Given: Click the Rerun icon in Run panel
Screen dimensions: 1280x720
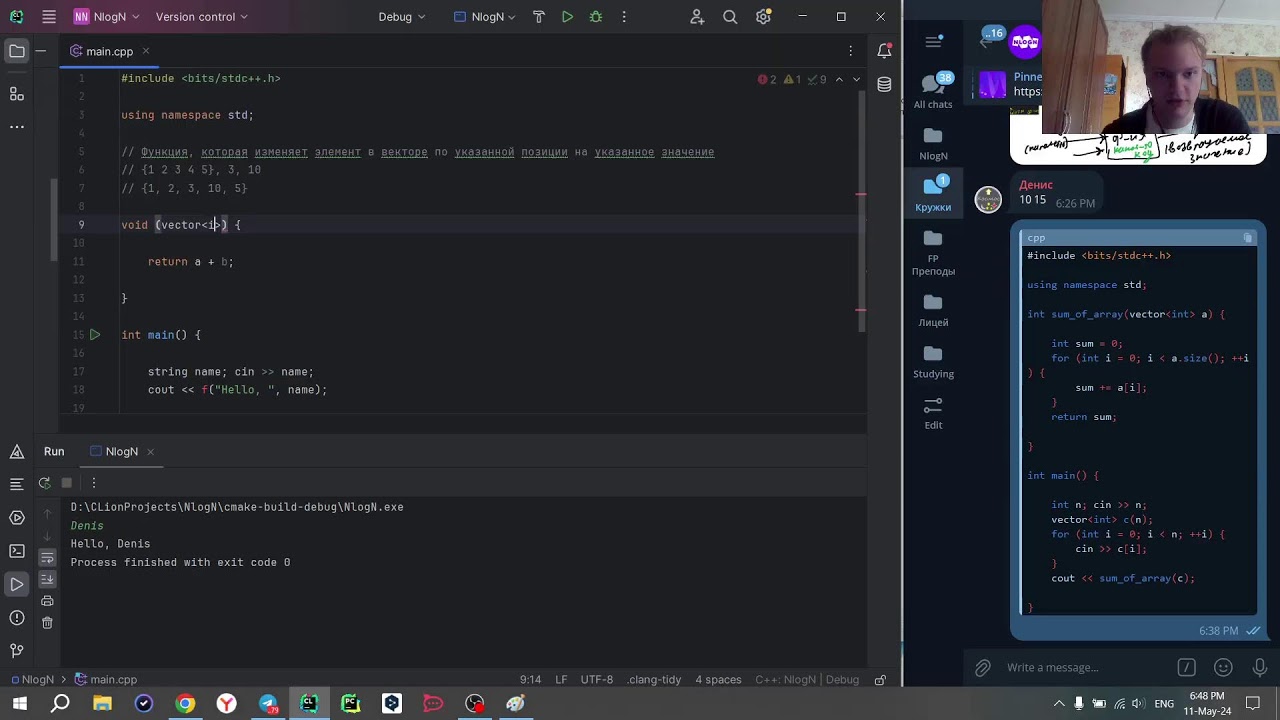Looking at the screenshot, I should 45,483.
